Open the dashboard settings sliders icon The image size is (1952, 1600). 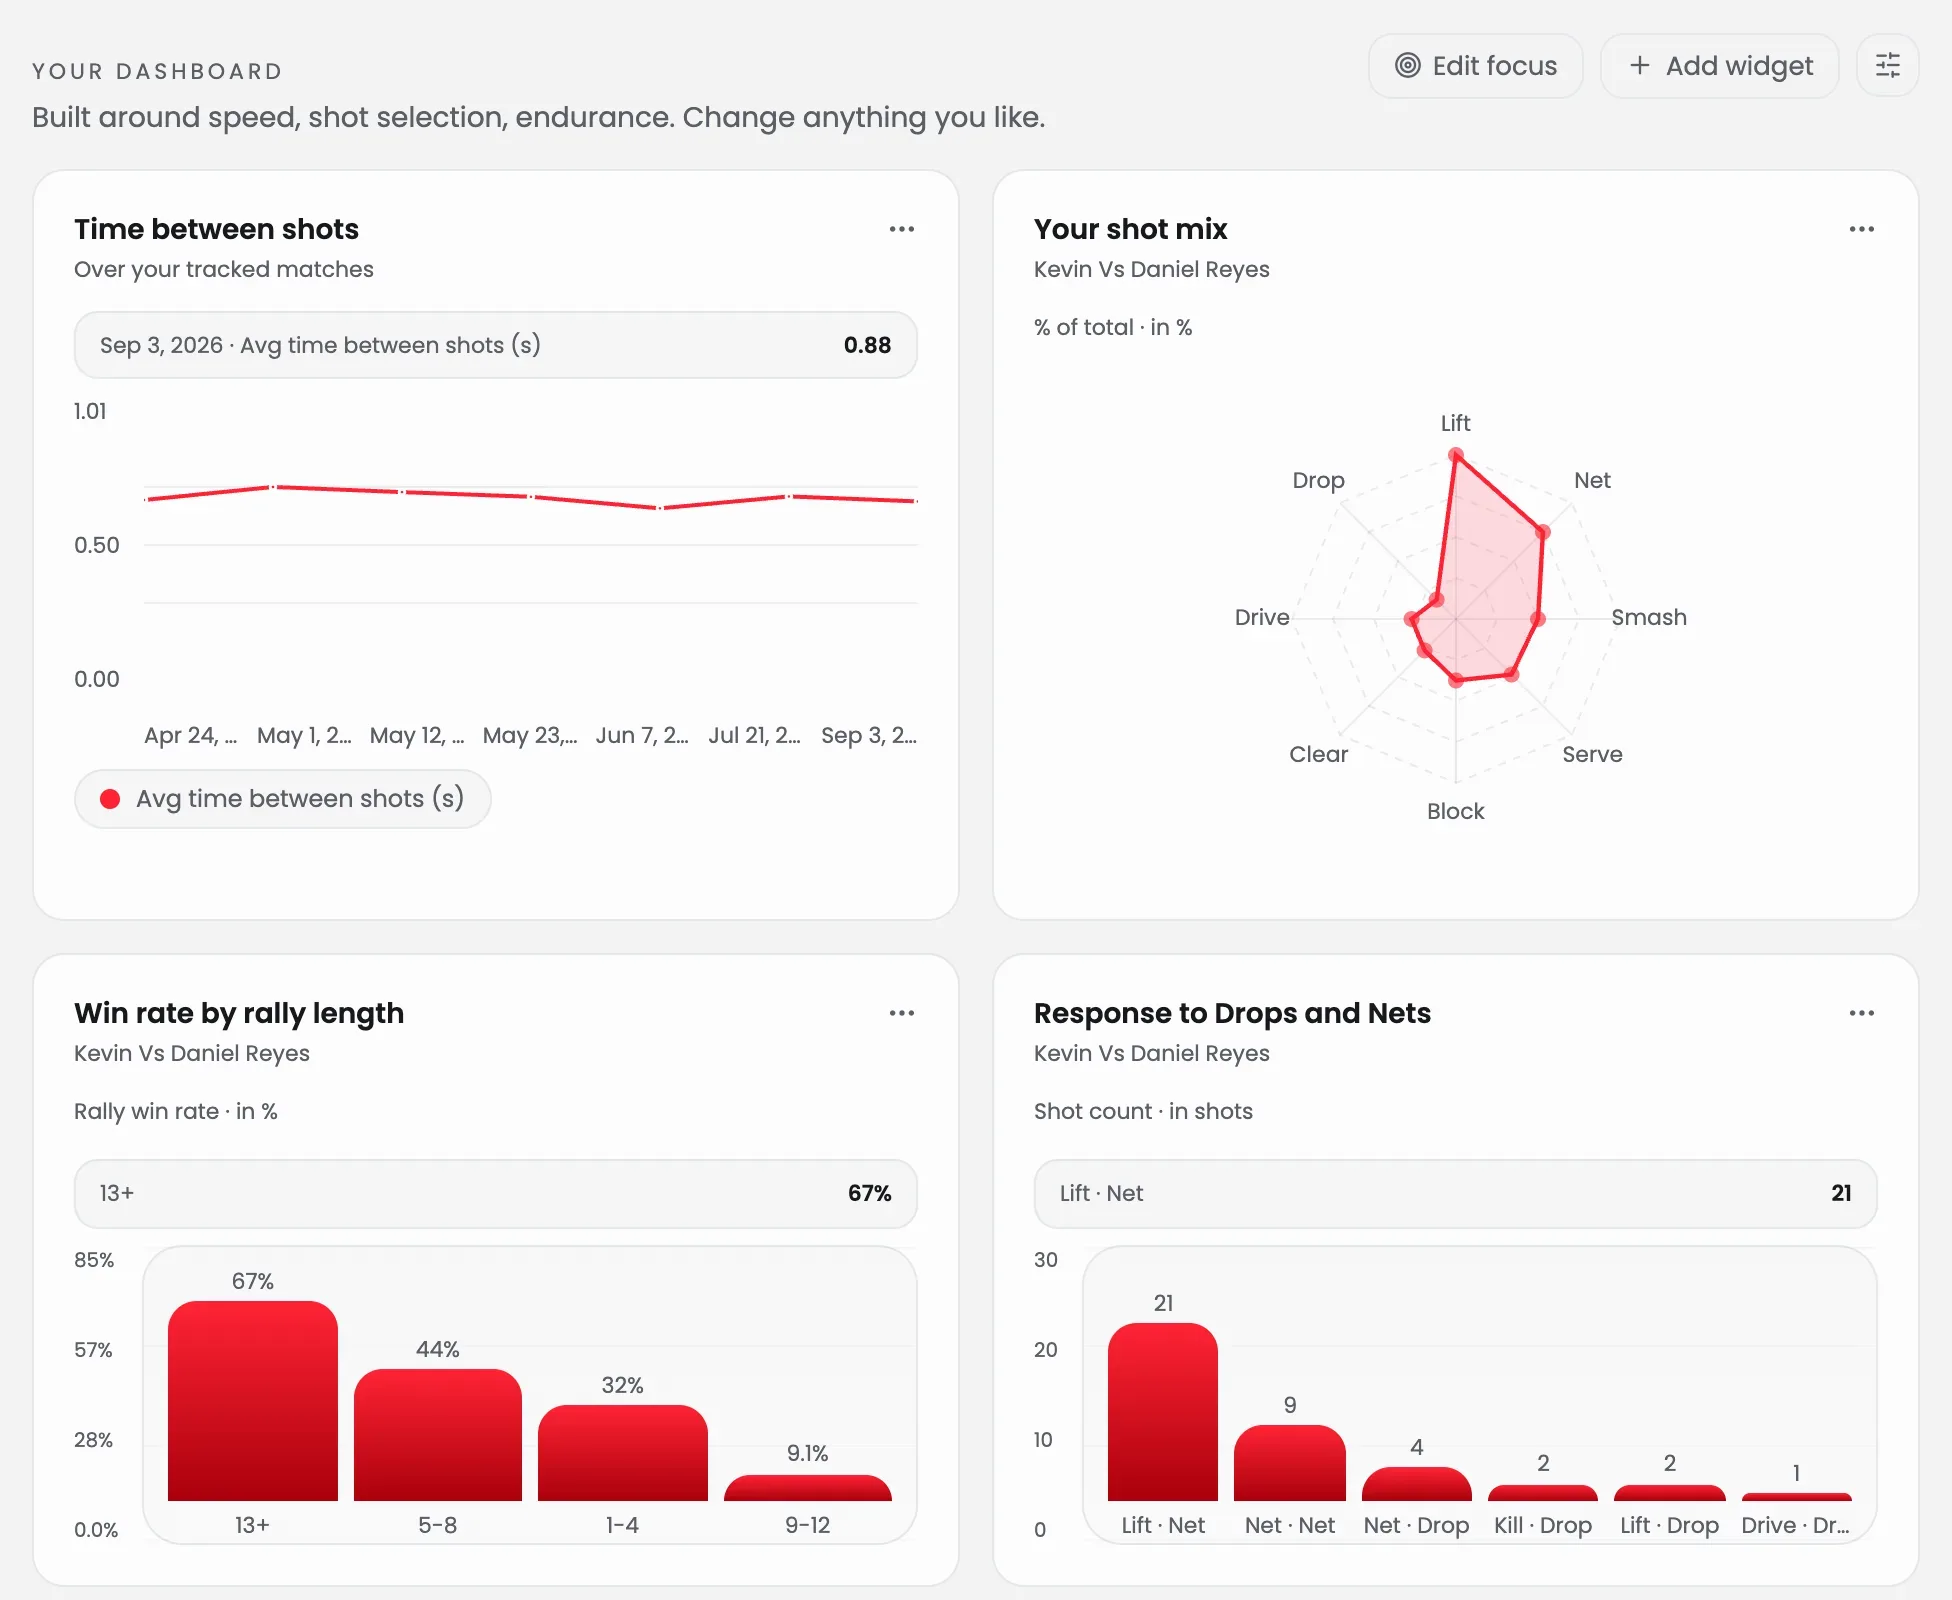(x=1887, y=66)
